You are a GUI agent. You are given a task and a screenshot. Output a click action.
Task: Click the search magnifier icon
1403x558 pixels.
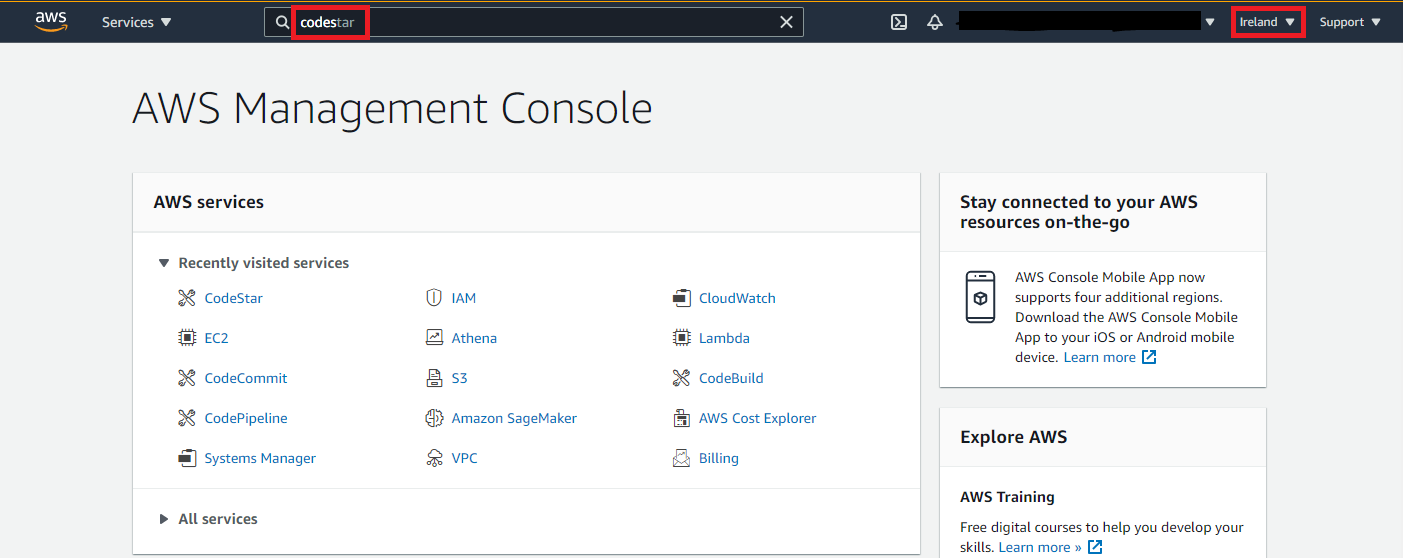(283, 22)
